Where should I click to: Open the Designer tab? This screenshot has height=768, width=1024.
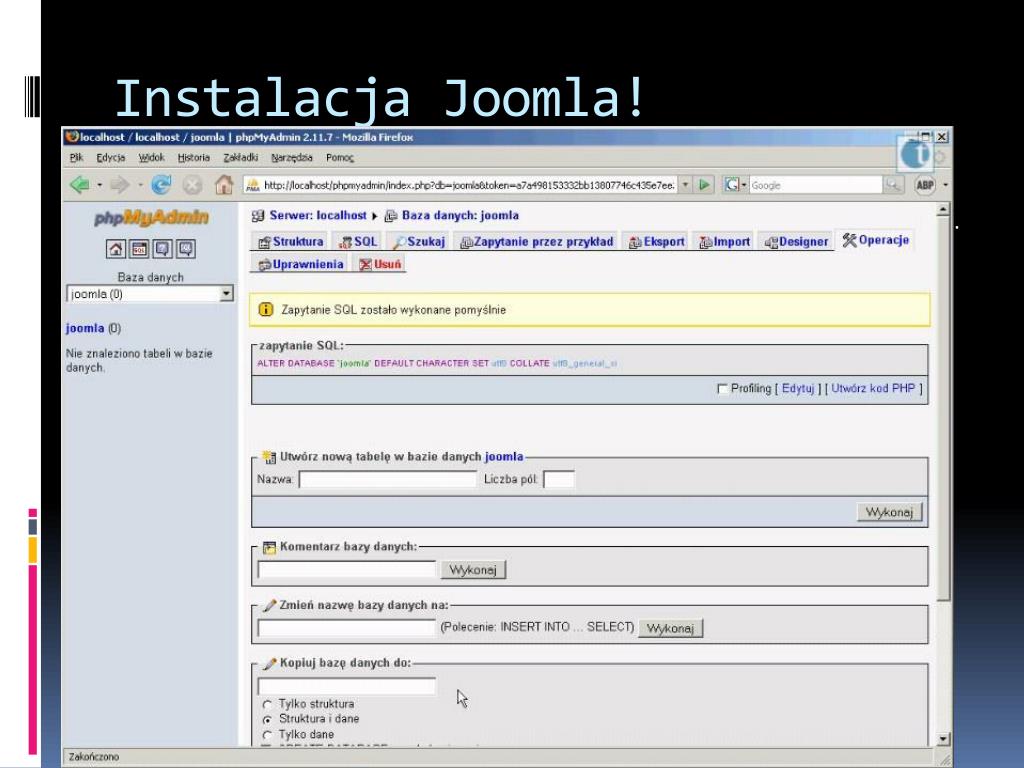796,242
